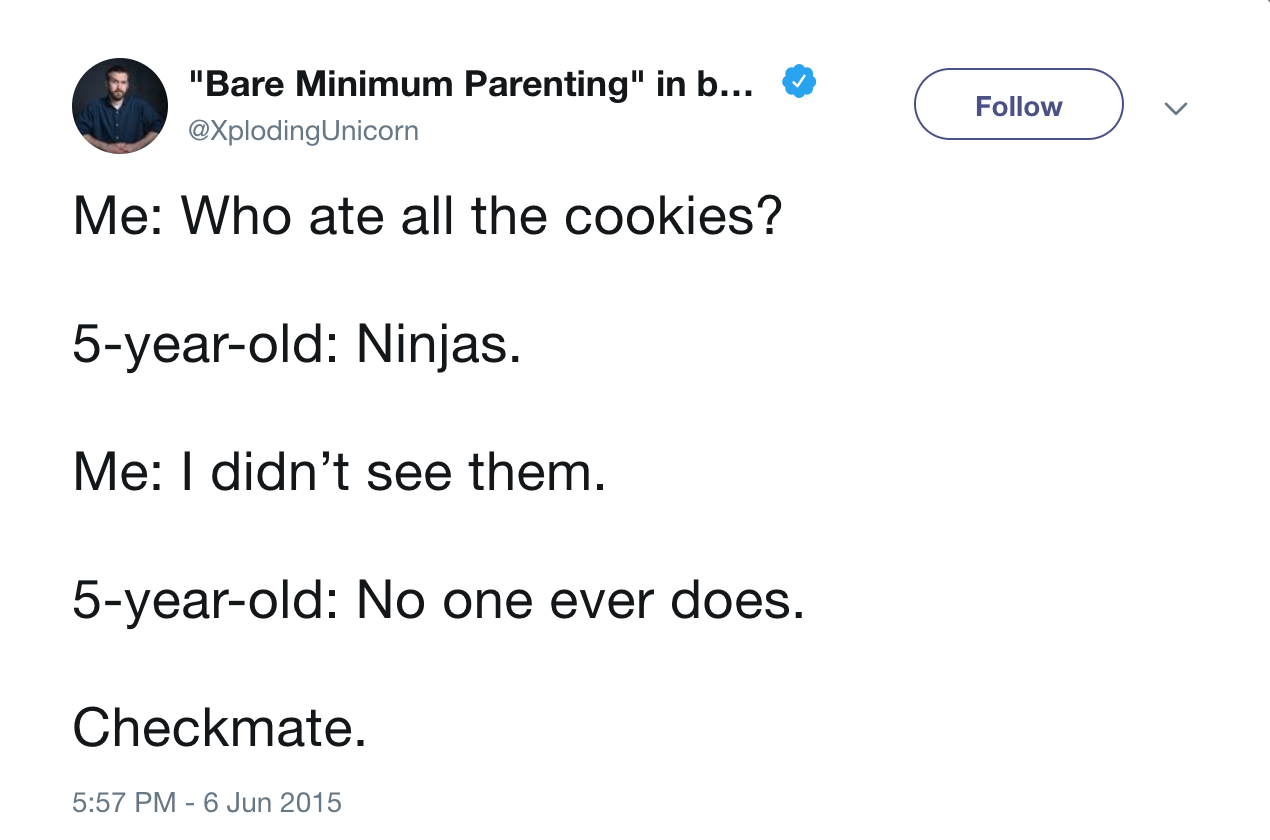The image size is (1270, 840).
Task: Click the verified badge next to username
Action: tap(797, 81)
